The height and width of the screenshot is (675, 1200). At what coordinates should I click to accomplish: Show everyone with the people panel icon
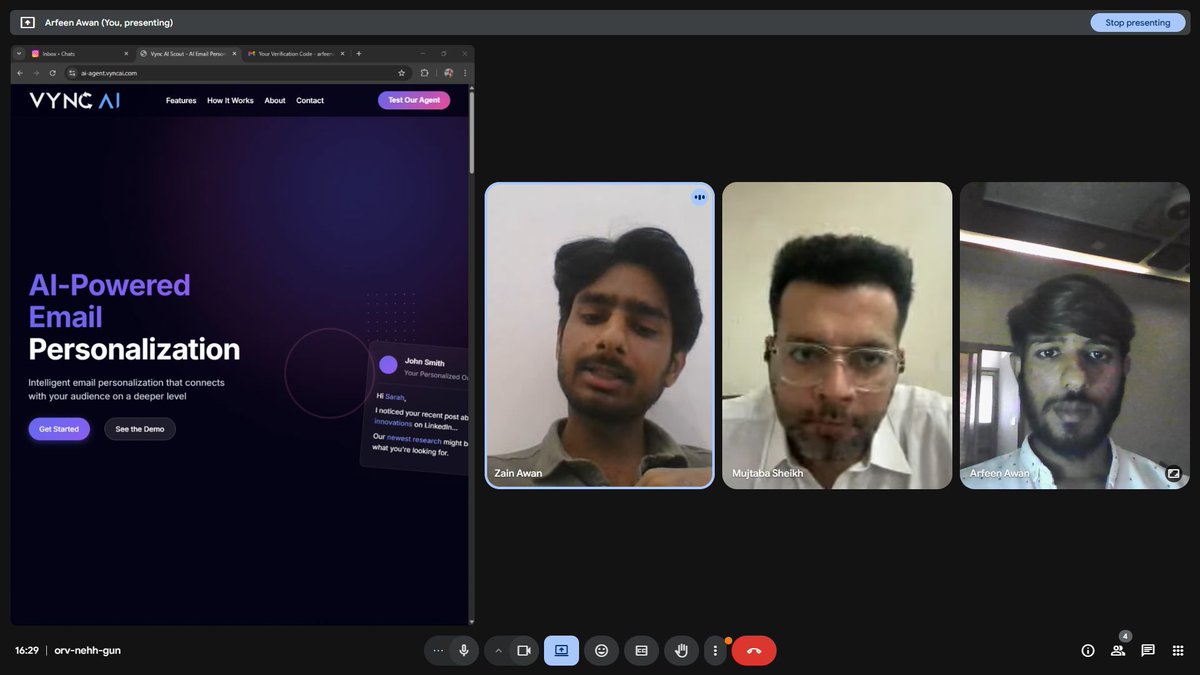[x=1117, y=650]
